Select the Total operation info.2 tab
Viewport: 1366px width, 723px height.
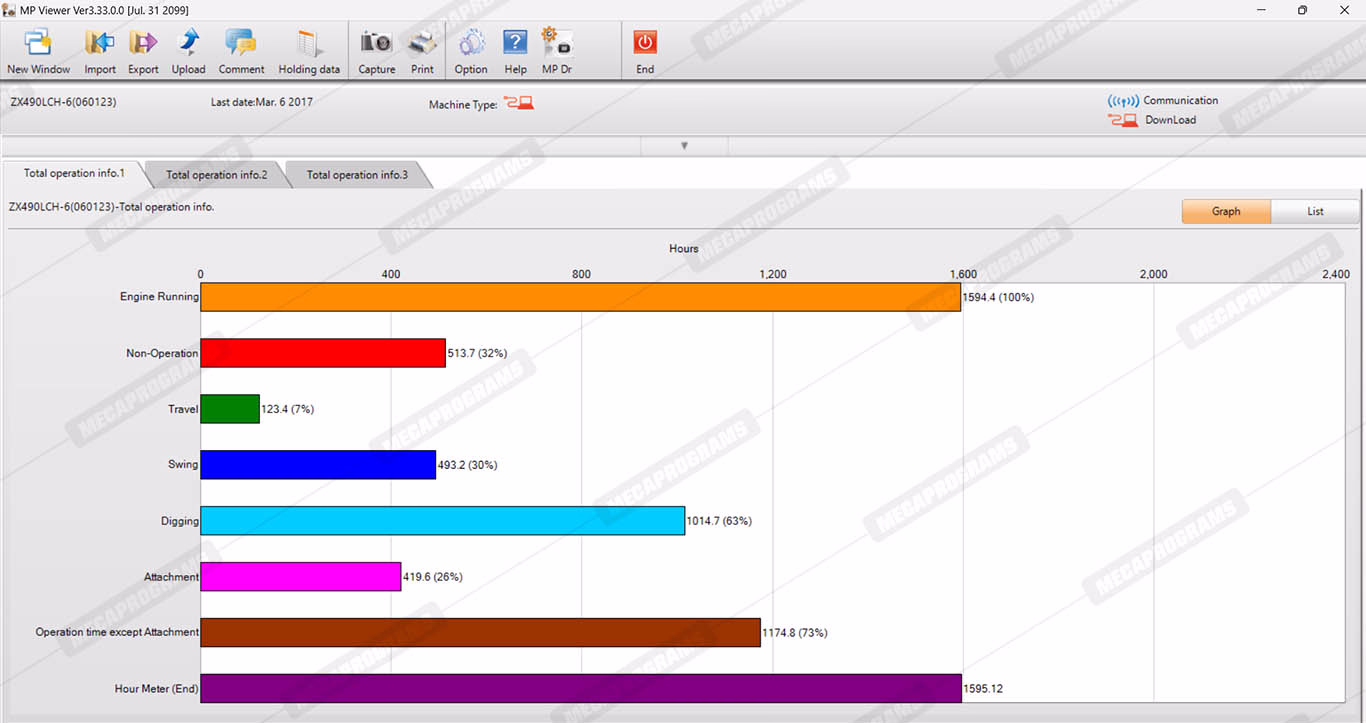[x=216, y=175]
